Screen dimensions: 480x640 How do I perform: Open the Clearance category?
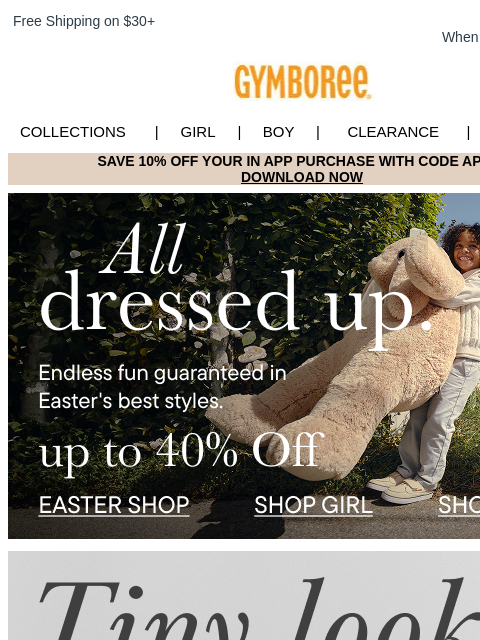click(x=393, y=132)
